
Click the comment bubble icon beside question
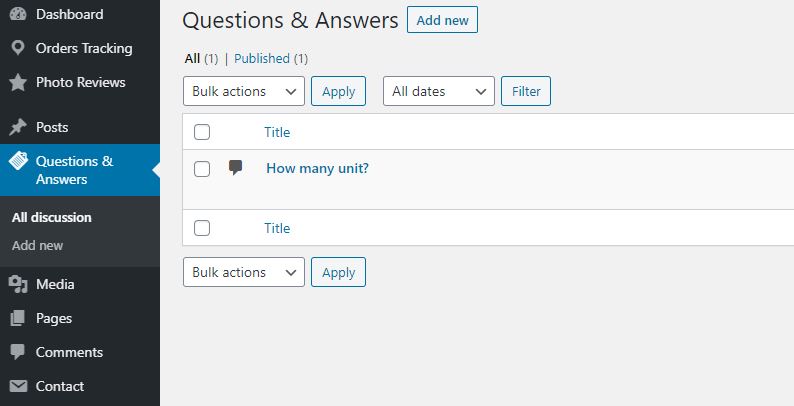click(235, 167)
